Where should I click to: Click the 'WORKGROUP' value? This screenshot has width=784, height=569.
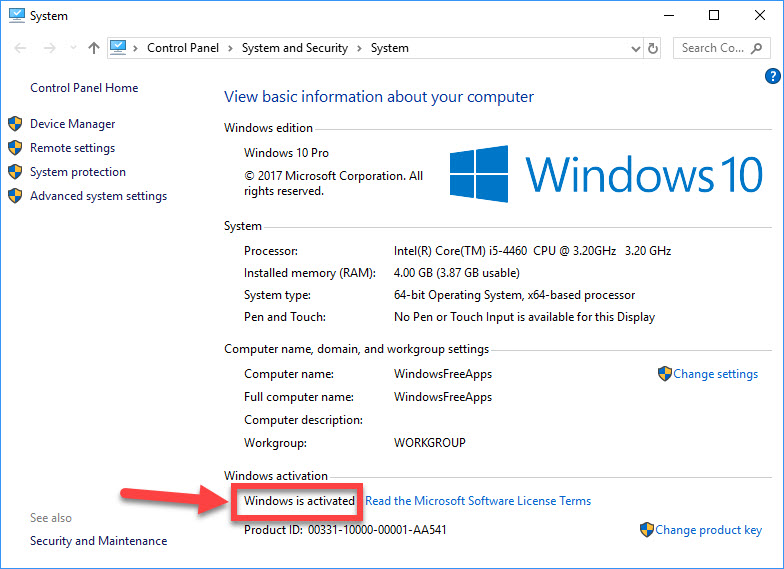pyautogui.click(x=430, y=443)
